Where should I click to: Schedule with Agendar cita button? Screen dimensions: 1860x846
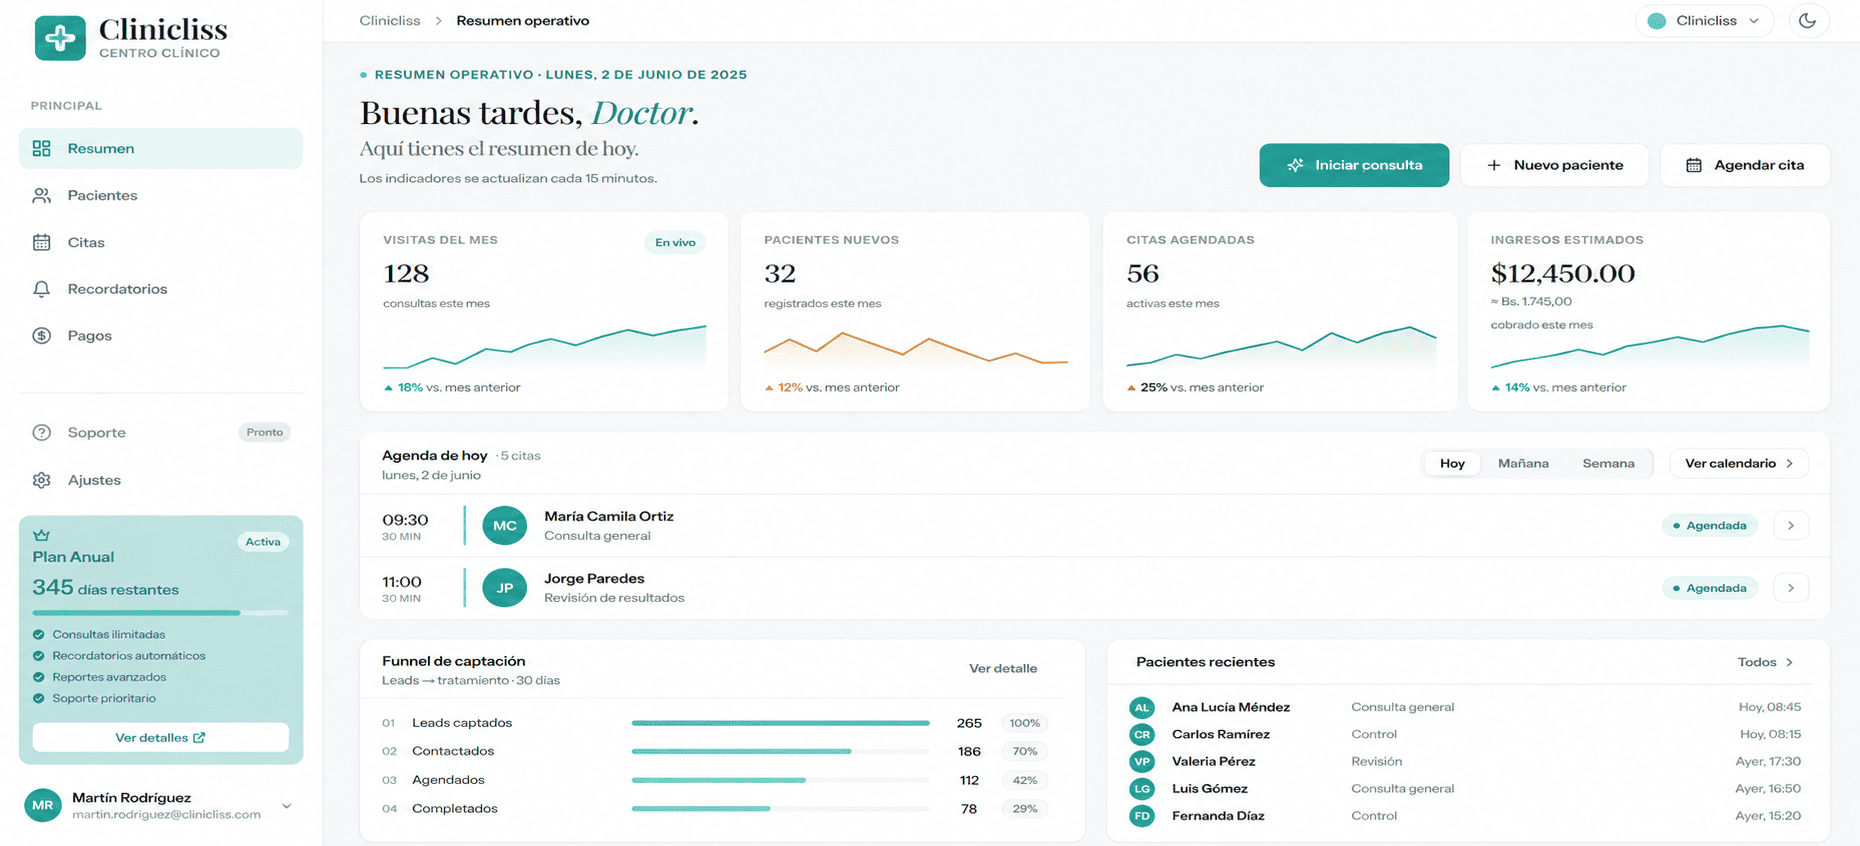[1745, 165]
